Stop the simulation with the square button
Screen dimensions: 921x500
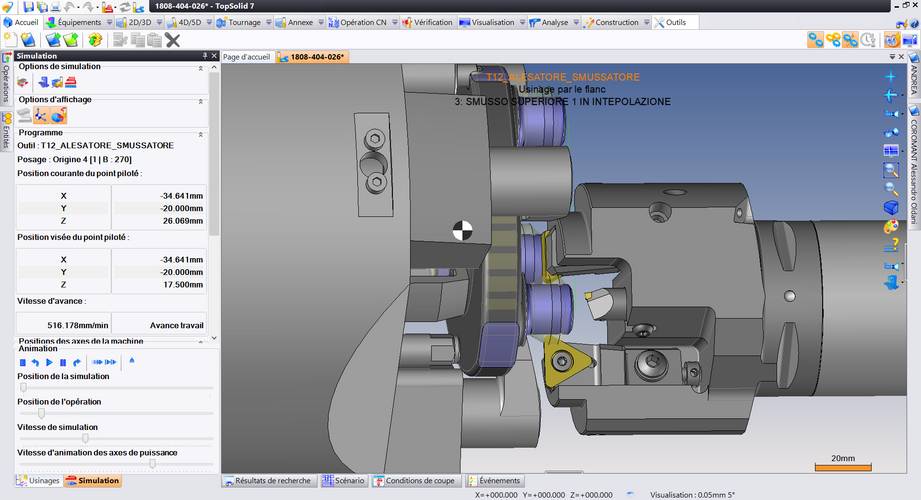(x=23, y=362)
